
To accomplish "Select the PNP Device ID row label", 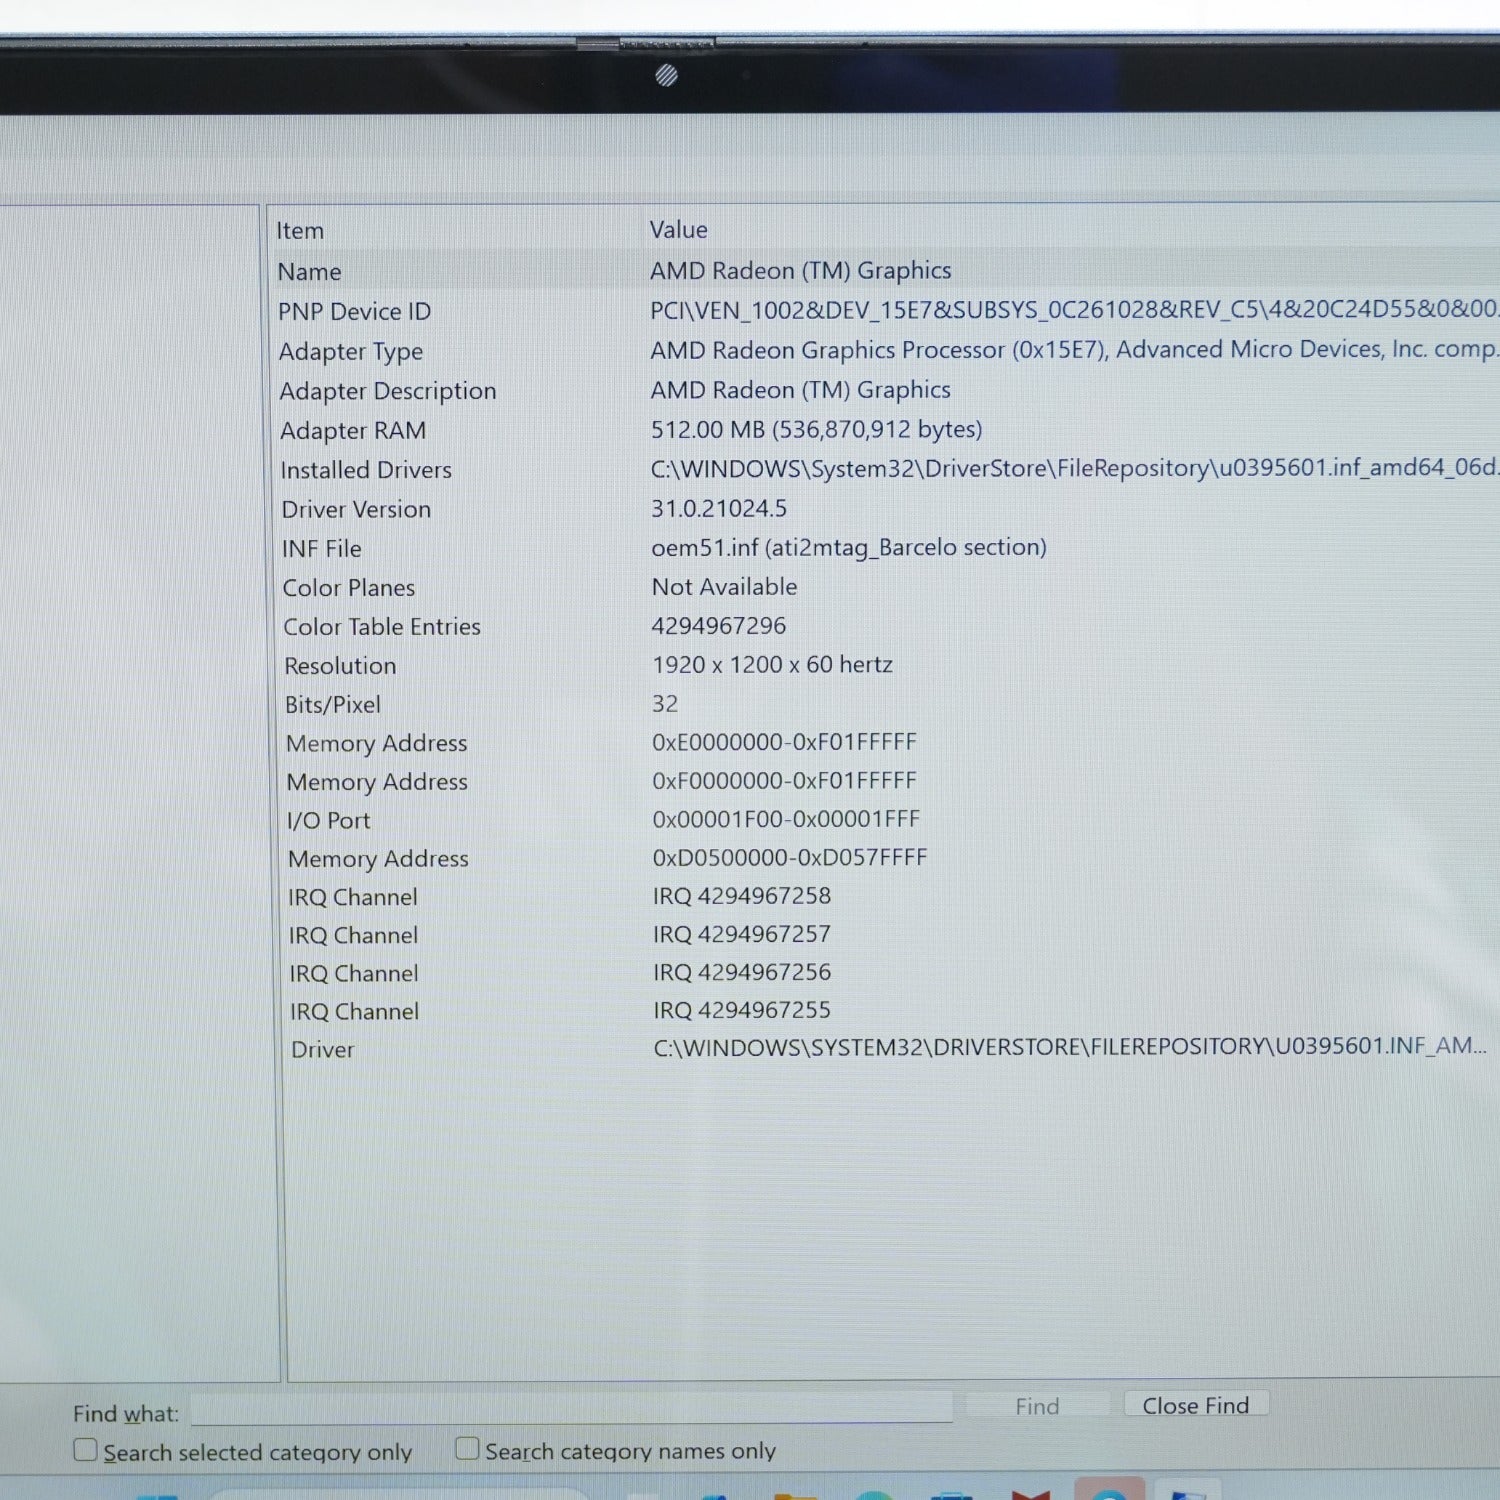I will point(355,312).
